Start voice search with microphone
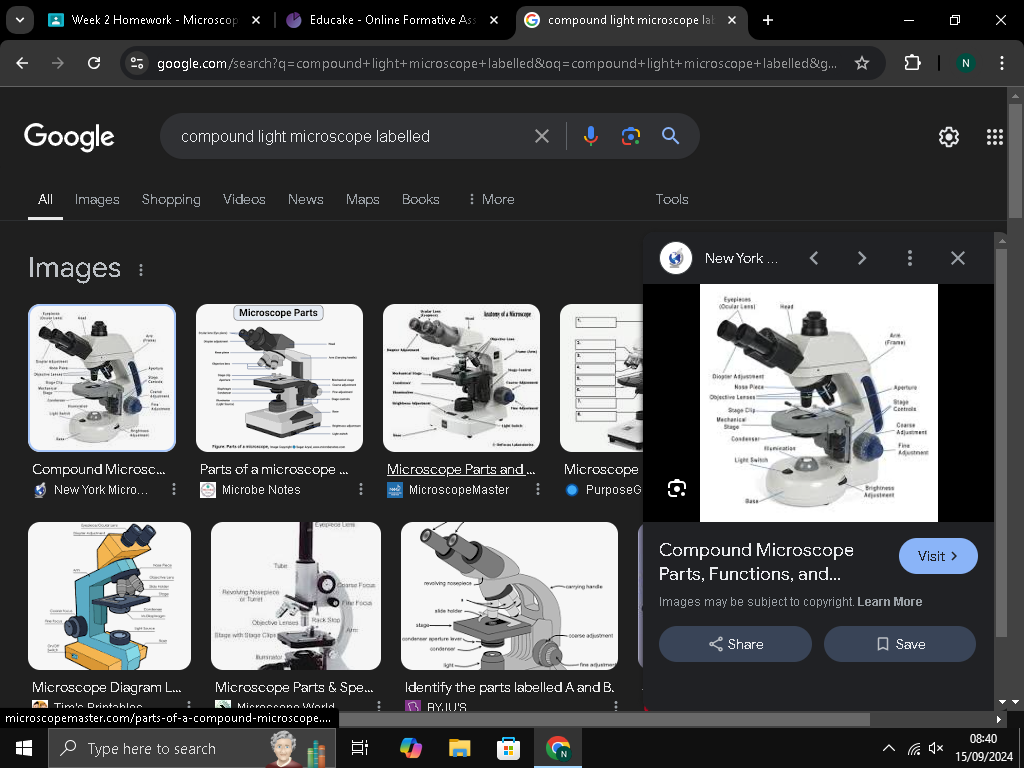The width and height of the screenshot is (1024, 768). click(590, 136)
